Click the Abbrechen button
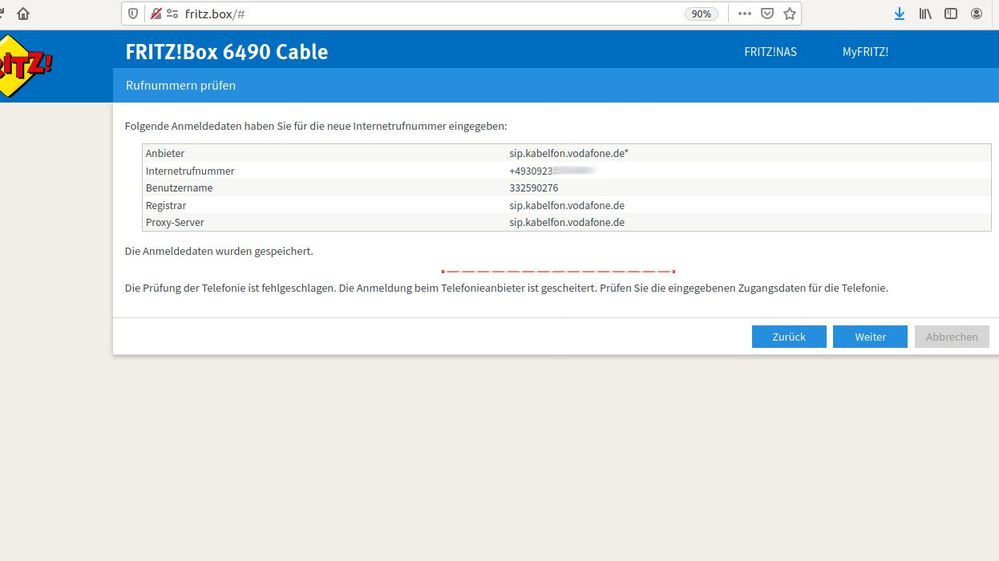999x561 pixels. (952, 337)
